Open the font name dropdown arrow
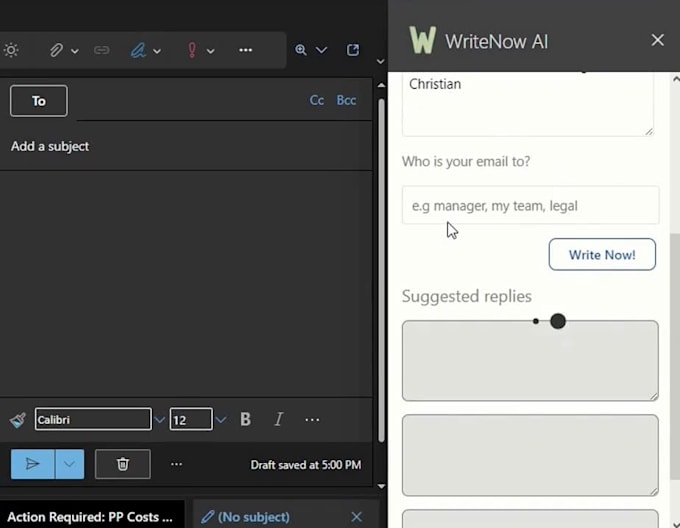680x528 pixels. pyautogui.click(x=159, y=420)
